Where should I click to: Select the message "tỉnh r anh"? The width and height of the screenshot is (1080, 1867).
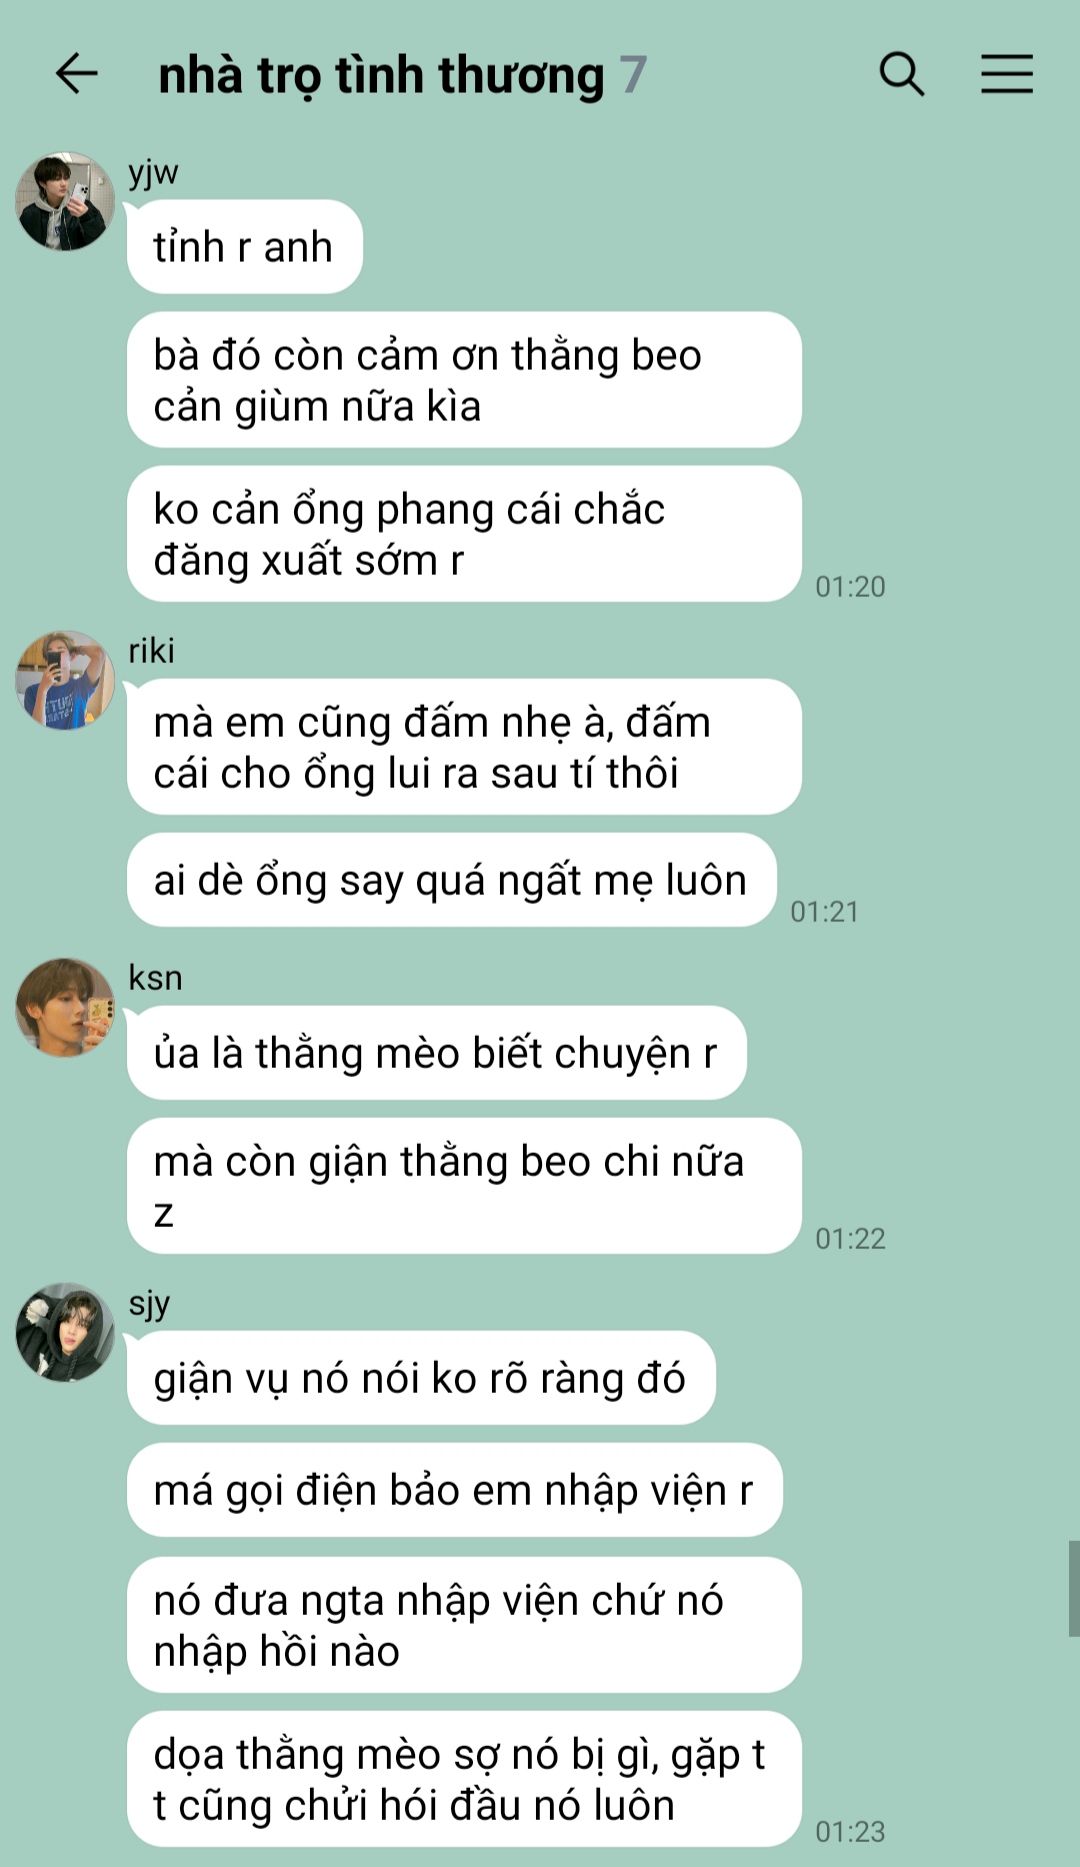244,247
